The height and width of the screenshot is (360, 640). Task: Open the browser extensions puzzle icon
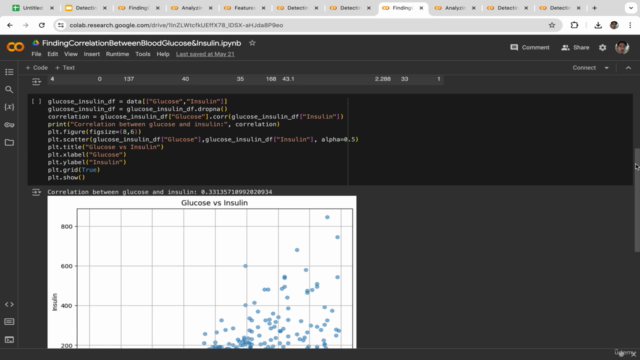(x=574, y=25)
